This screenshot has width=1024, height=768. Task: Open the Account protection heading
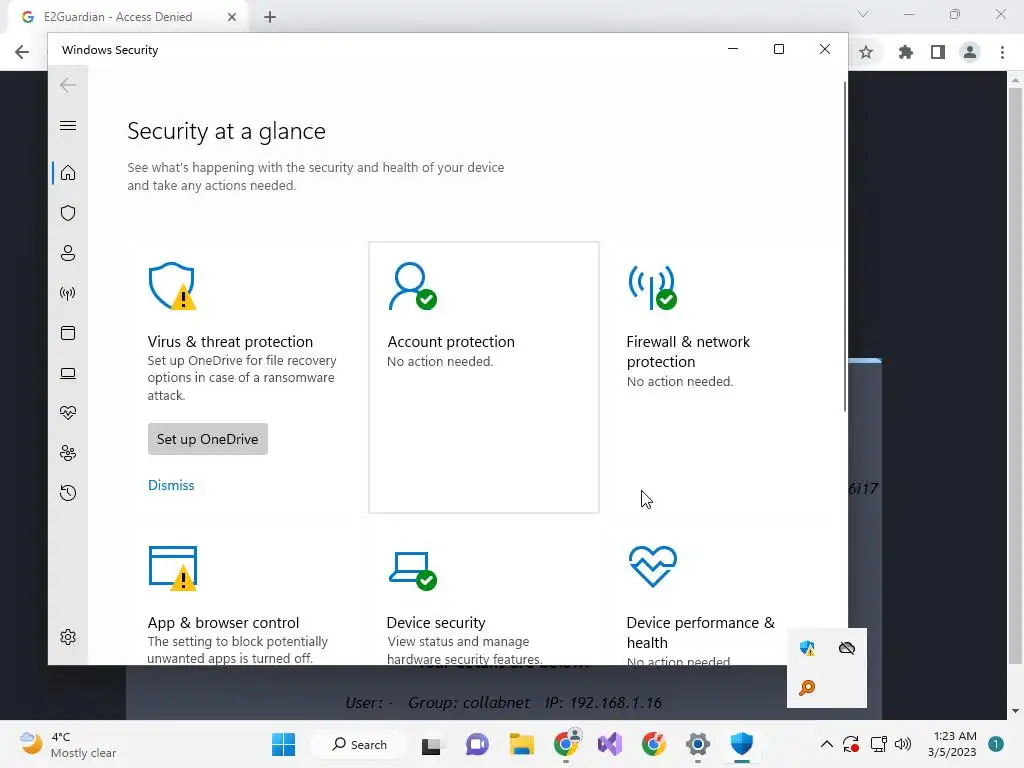(x=451, y=342)
